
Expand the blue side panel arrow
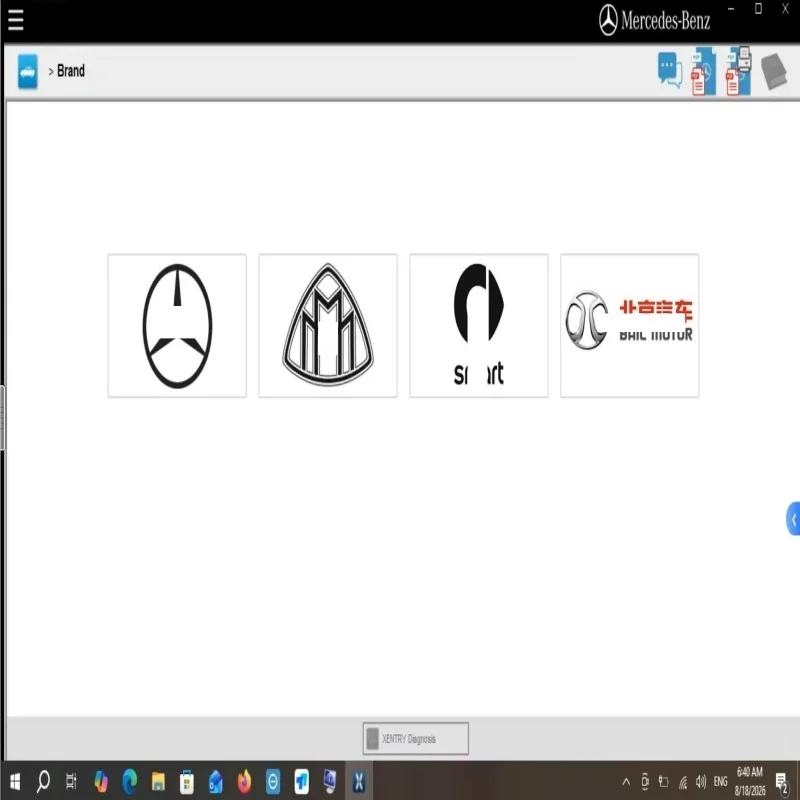[793, 519]
